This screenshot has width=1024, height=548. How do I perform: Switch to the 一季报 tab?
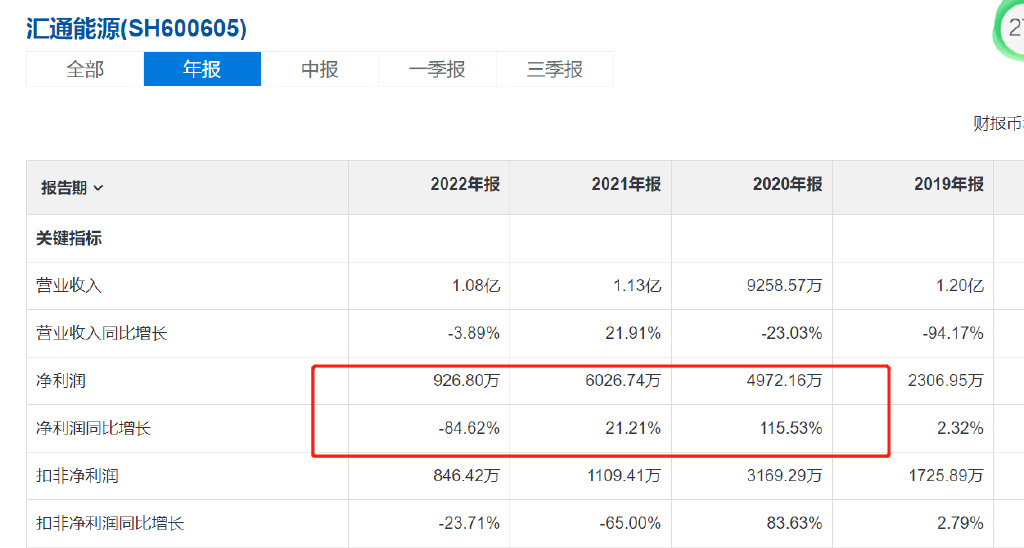click(x=437, y=69)
